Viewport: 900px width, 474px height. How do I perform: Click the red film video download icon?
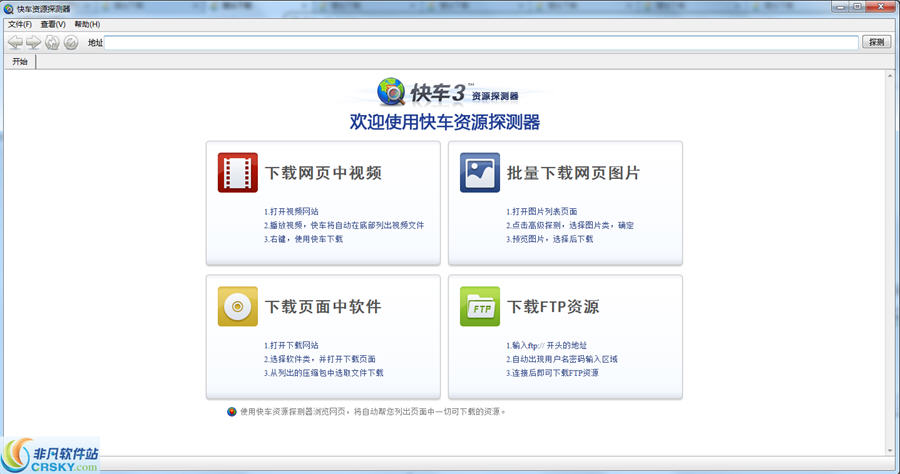(238, 172)
